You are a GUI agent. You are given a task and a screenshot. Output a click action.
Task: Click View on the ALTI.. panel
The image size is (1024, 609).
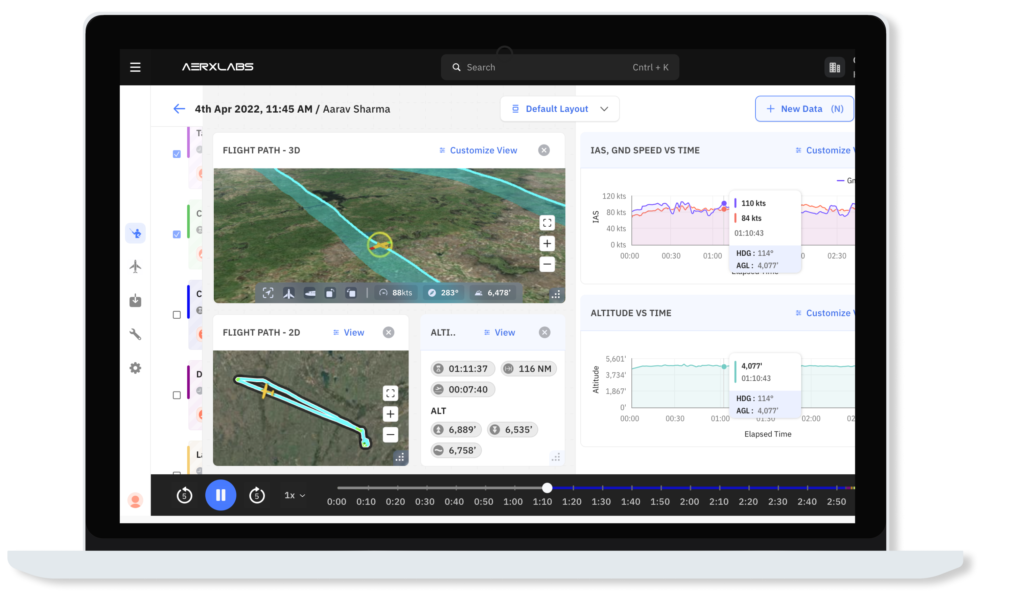coord(500,332)
